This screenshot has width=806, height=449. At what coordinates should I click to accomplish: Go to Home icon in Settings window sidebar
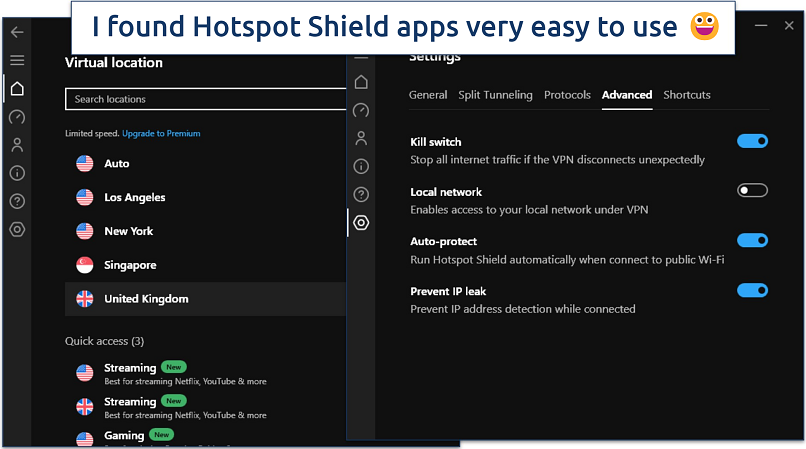pyautogui.click(x=361, y=82)
